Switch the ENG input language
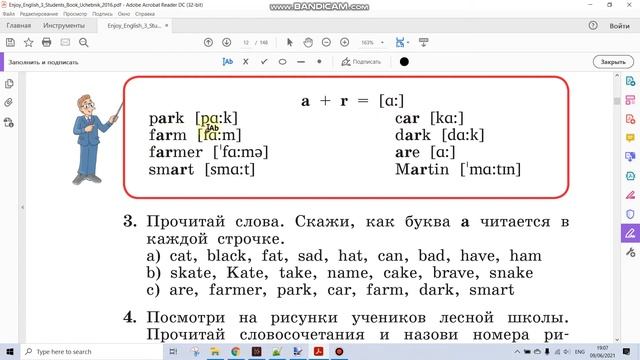This screenshot has width=640, height=360. pos(580,351)
